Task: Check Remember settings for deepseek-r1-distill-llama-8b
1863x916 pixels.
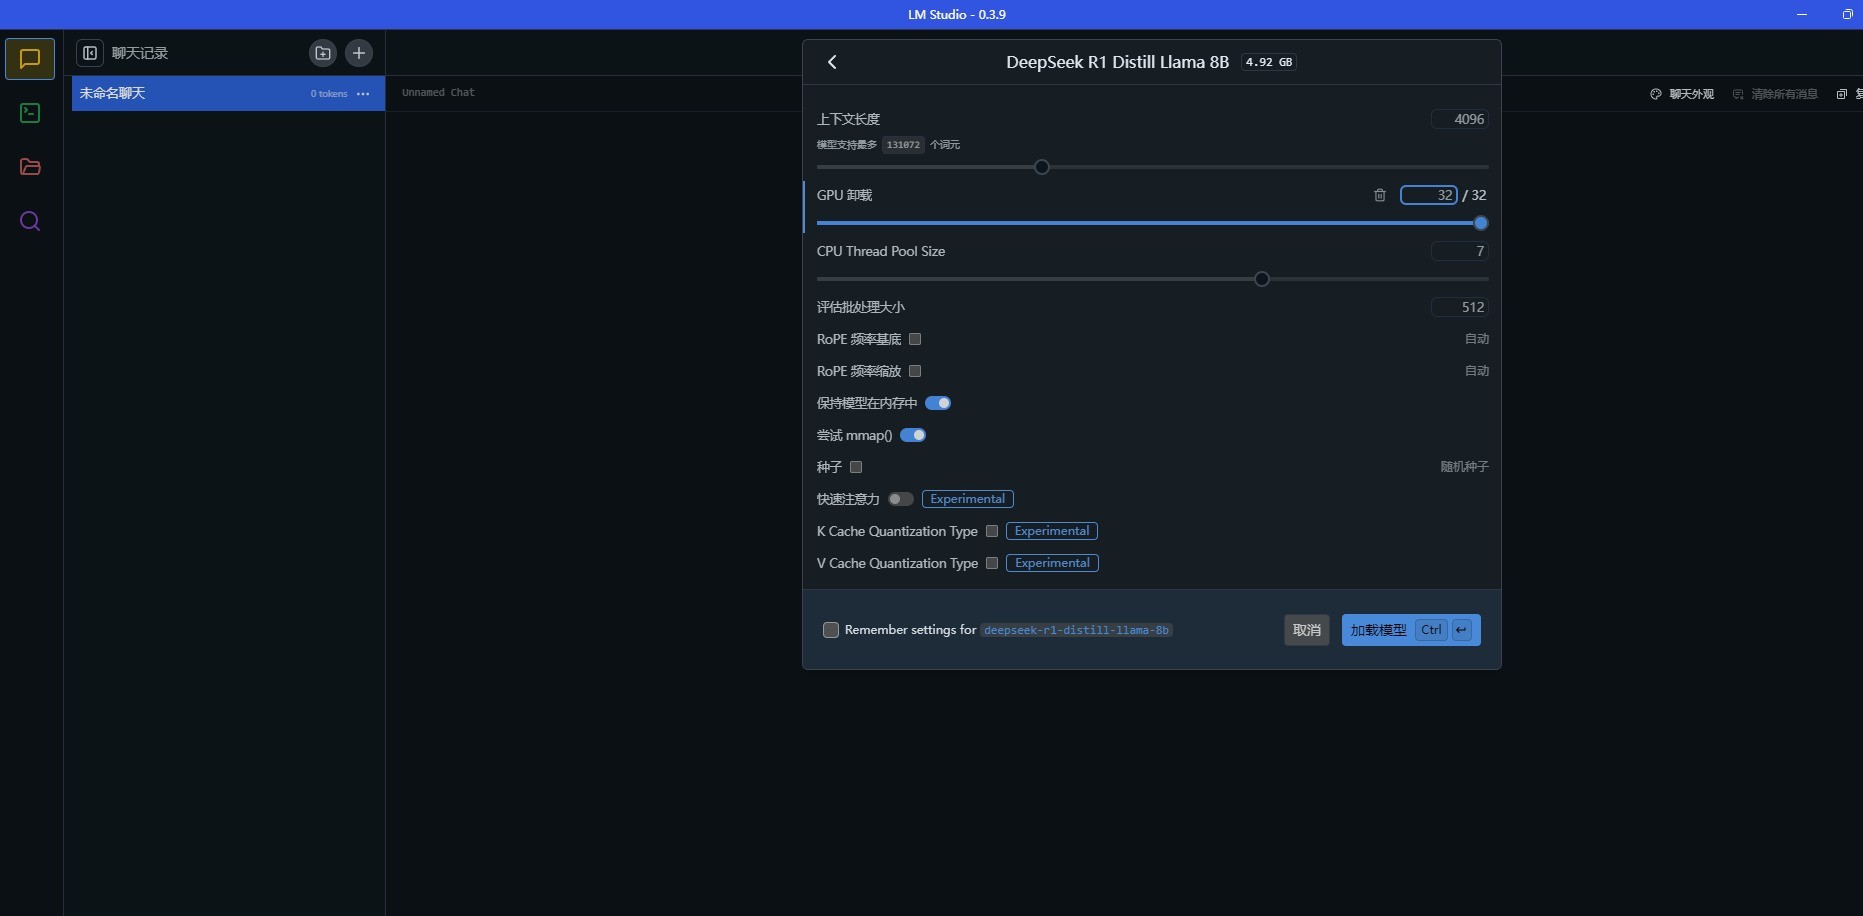Action: (831, 630)
